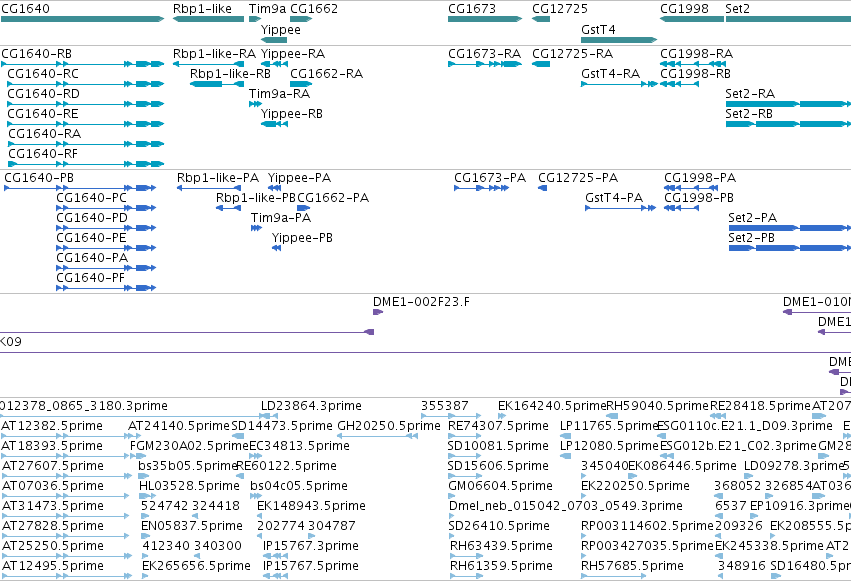Select transcript CG1640-RB
Screen dimensions: 851x581
[x=82, y=64]
